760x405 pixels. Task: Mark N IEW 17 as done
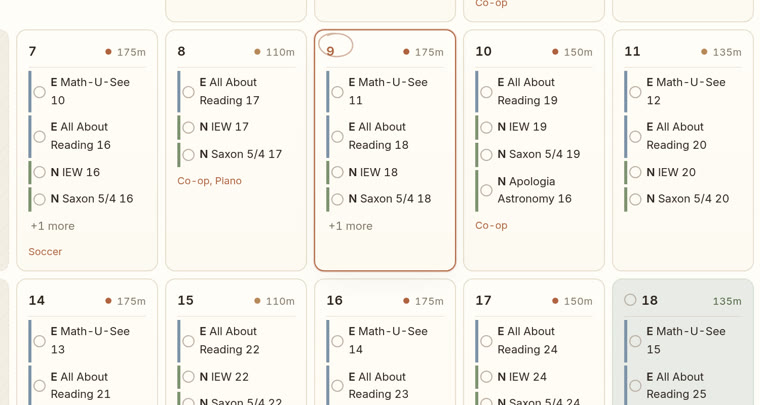pos(189,127)
